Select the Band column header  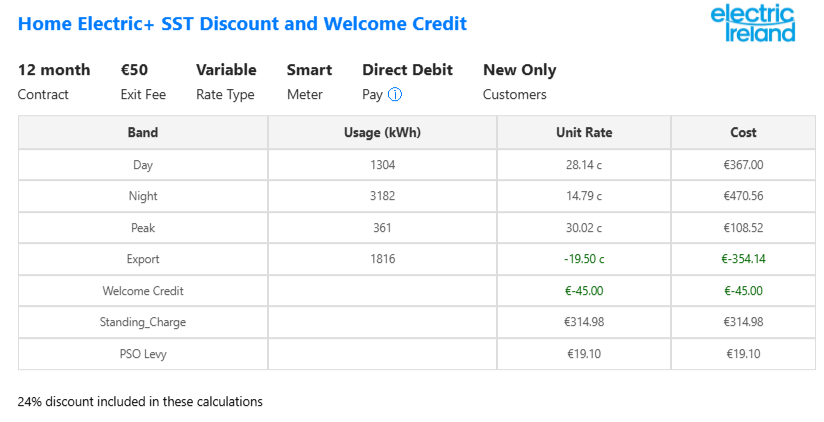[143, 132]
